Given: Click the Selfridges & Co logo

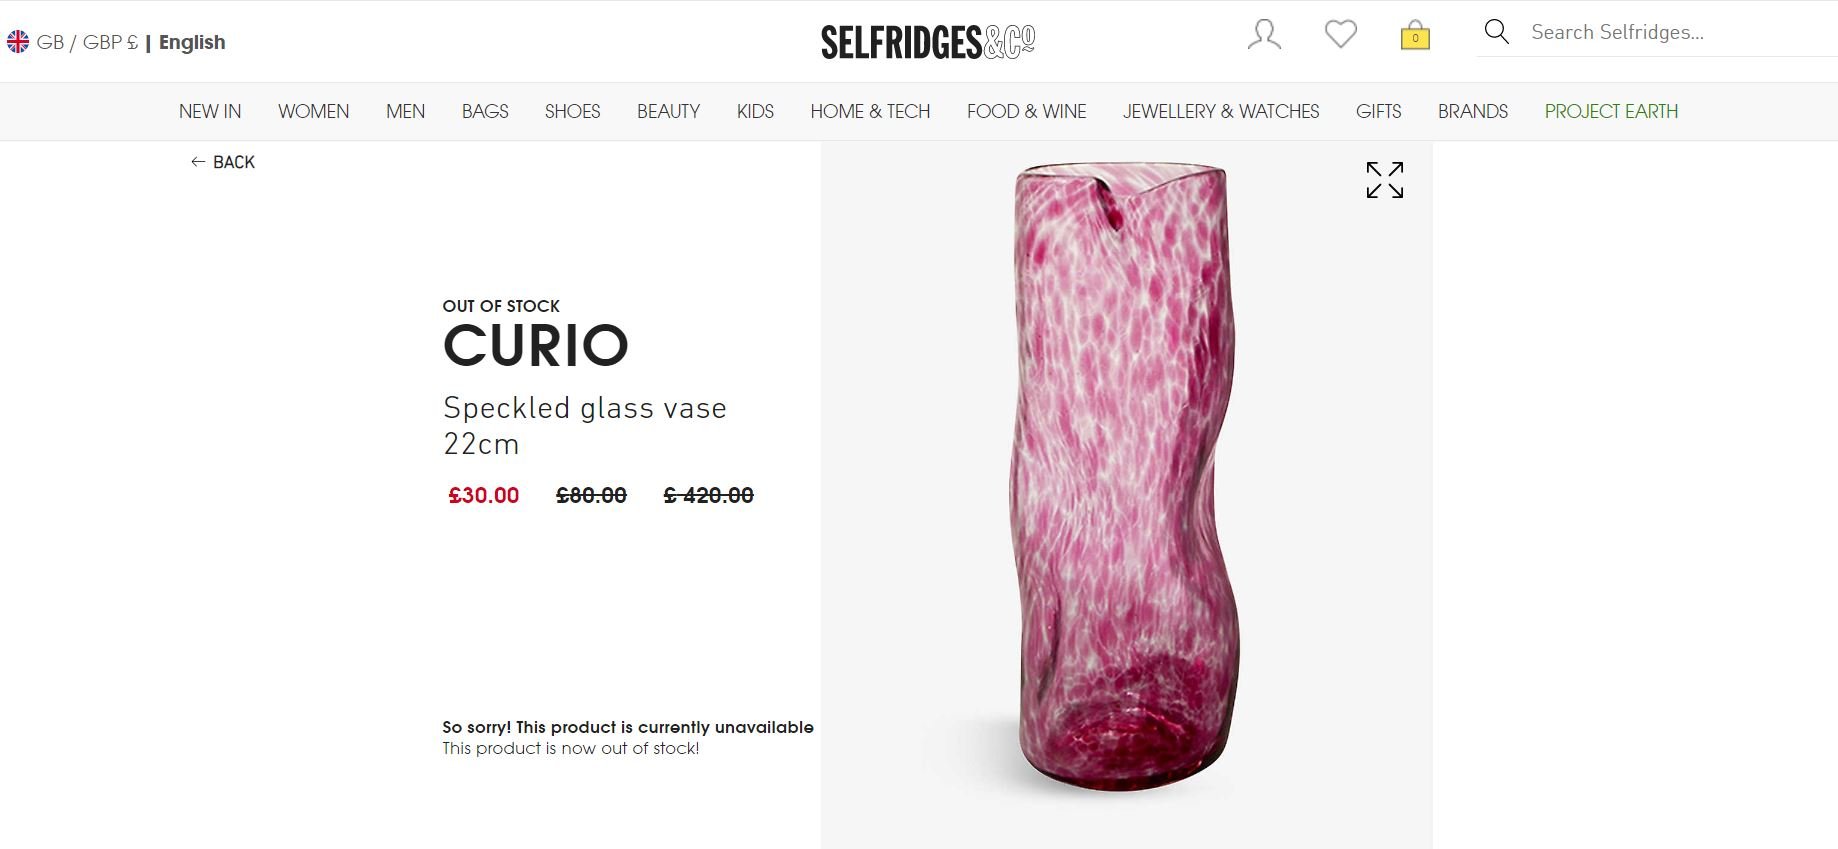Looking at the screenshot, I should 928,42.
